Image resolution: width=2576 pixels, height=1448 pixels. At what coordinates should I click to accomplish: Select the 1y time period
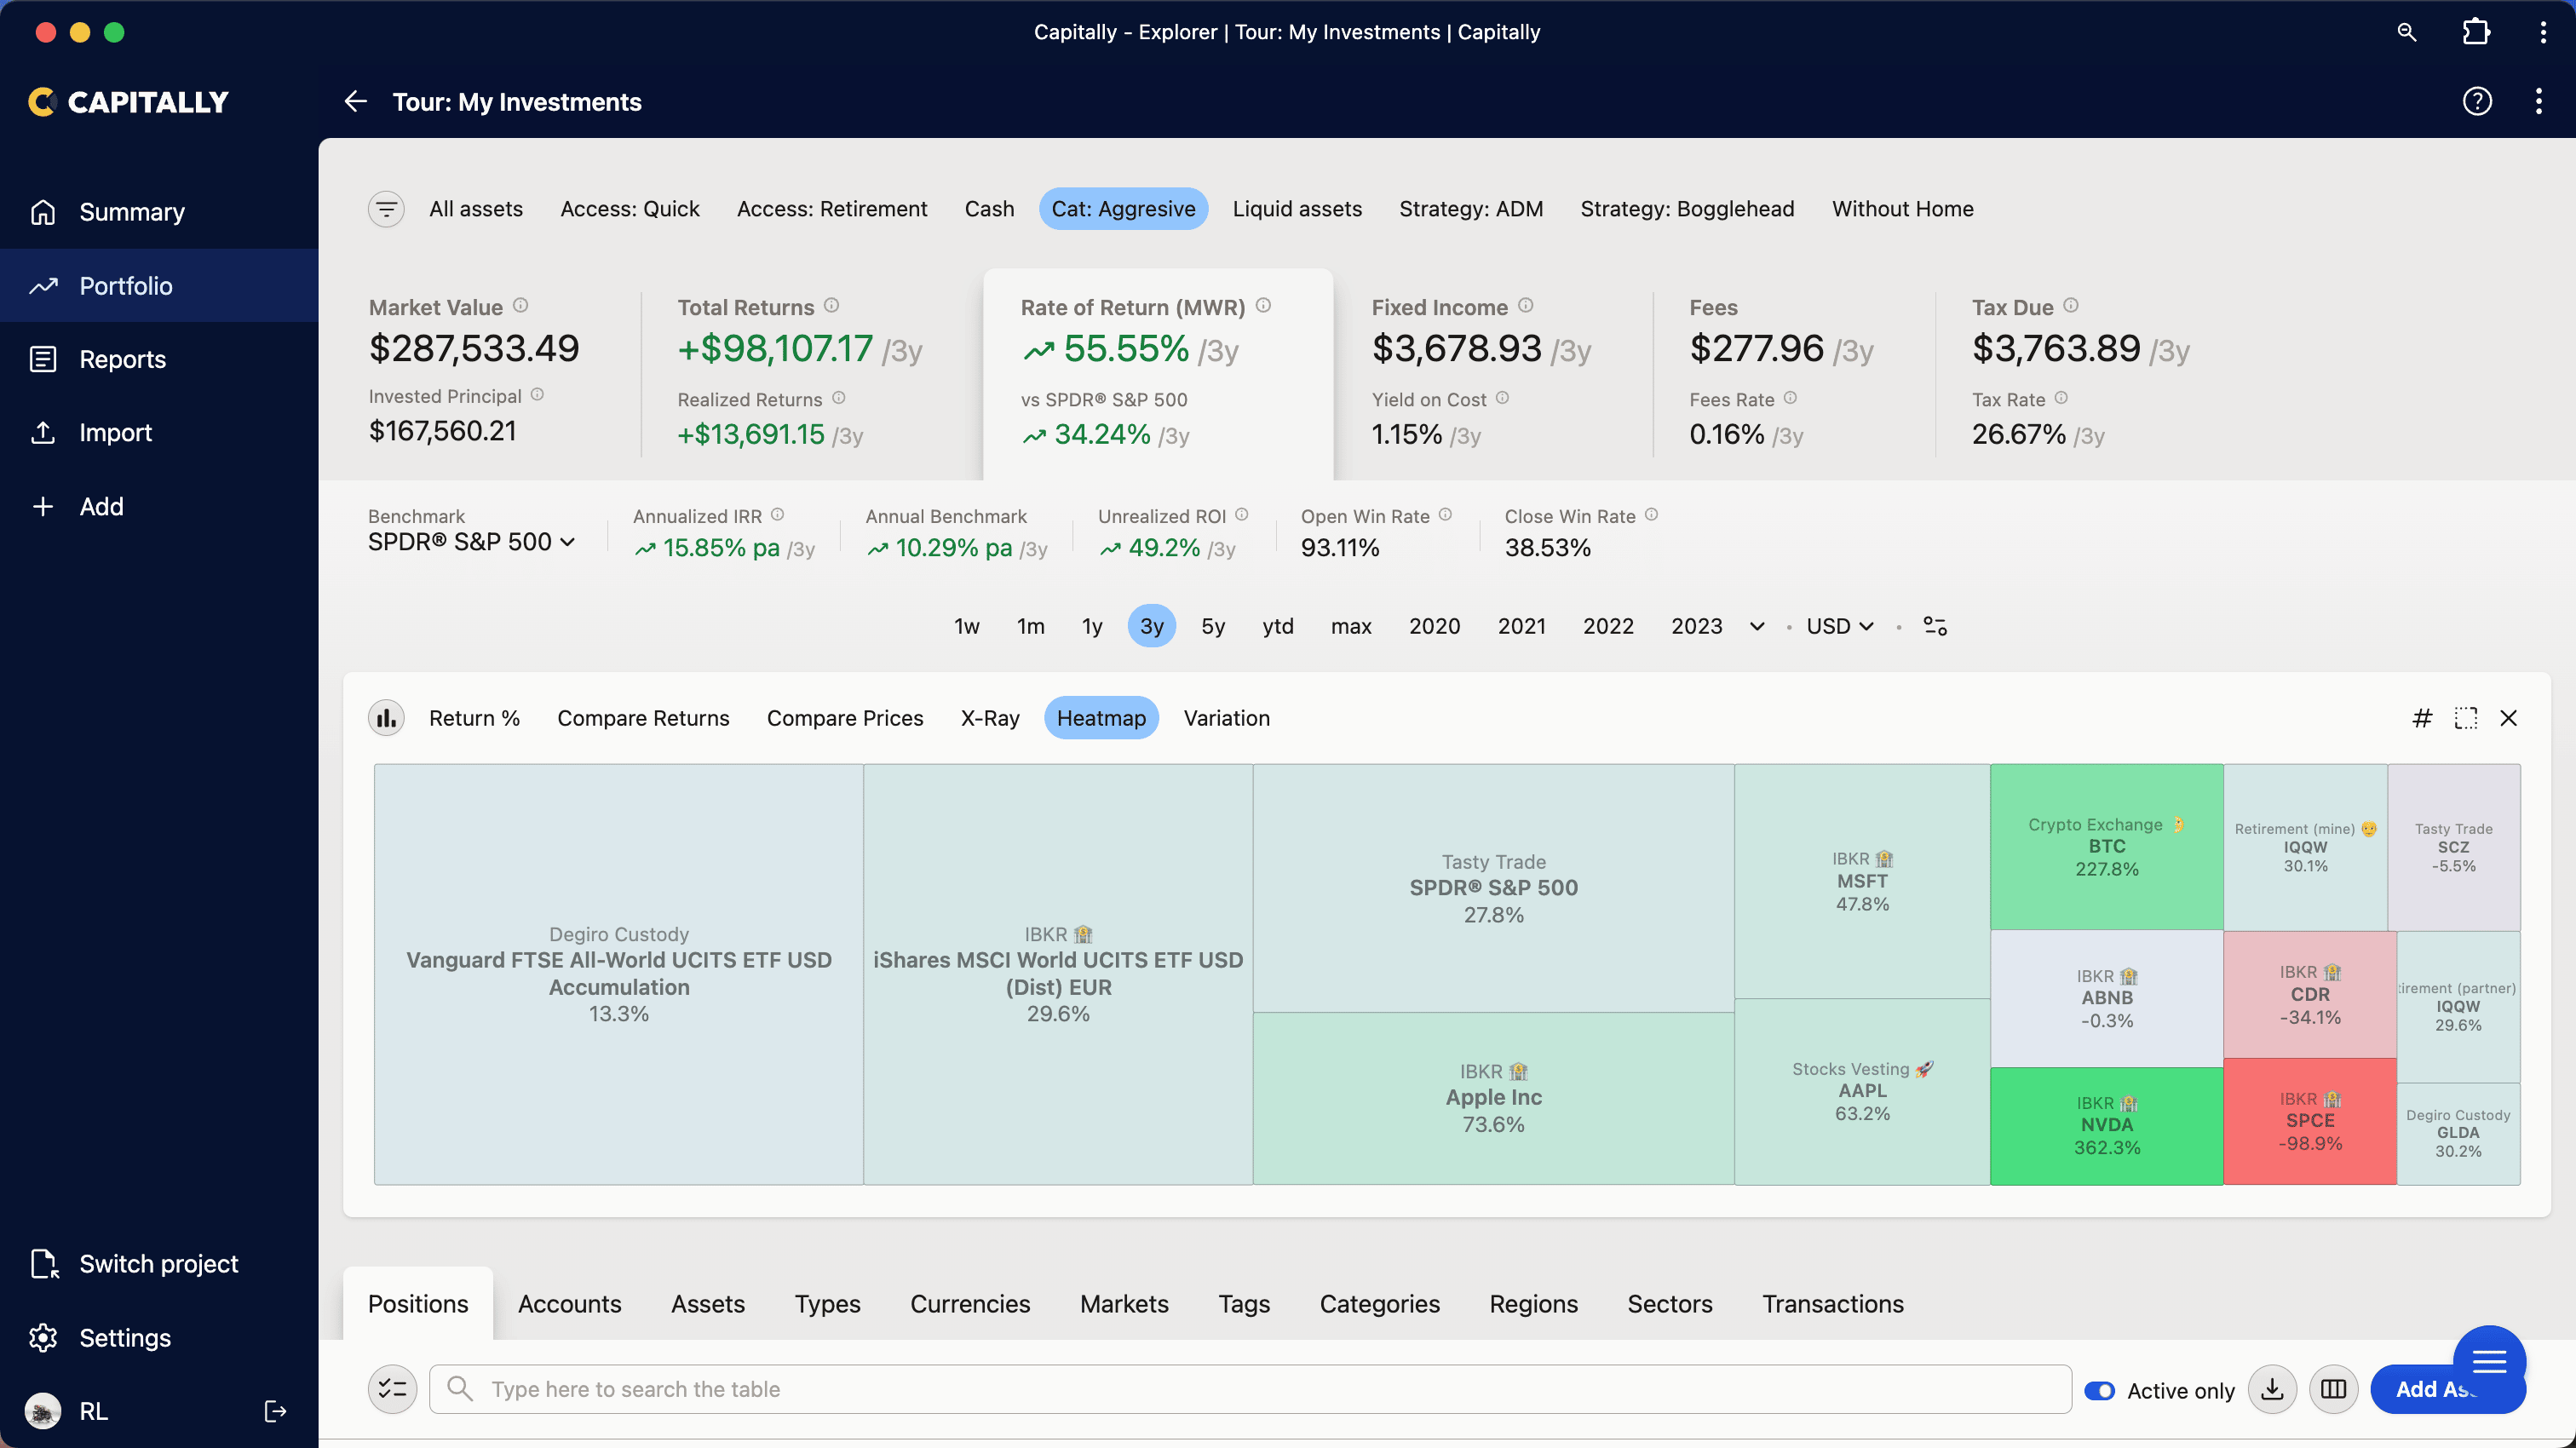coord(1091,626)
